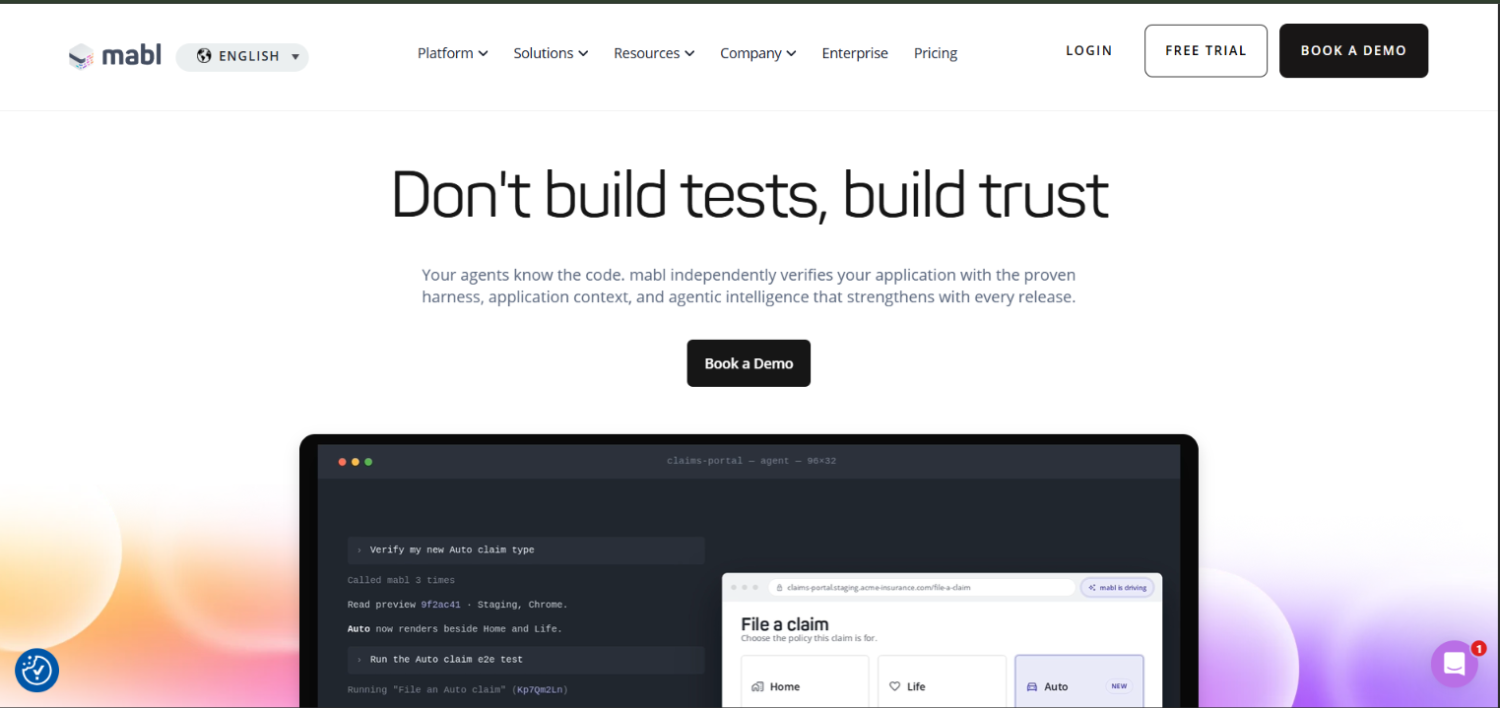Click the headline 'Don't build tests, build trust'
This screenshot has height=708, width=1500.
(749, 194)
